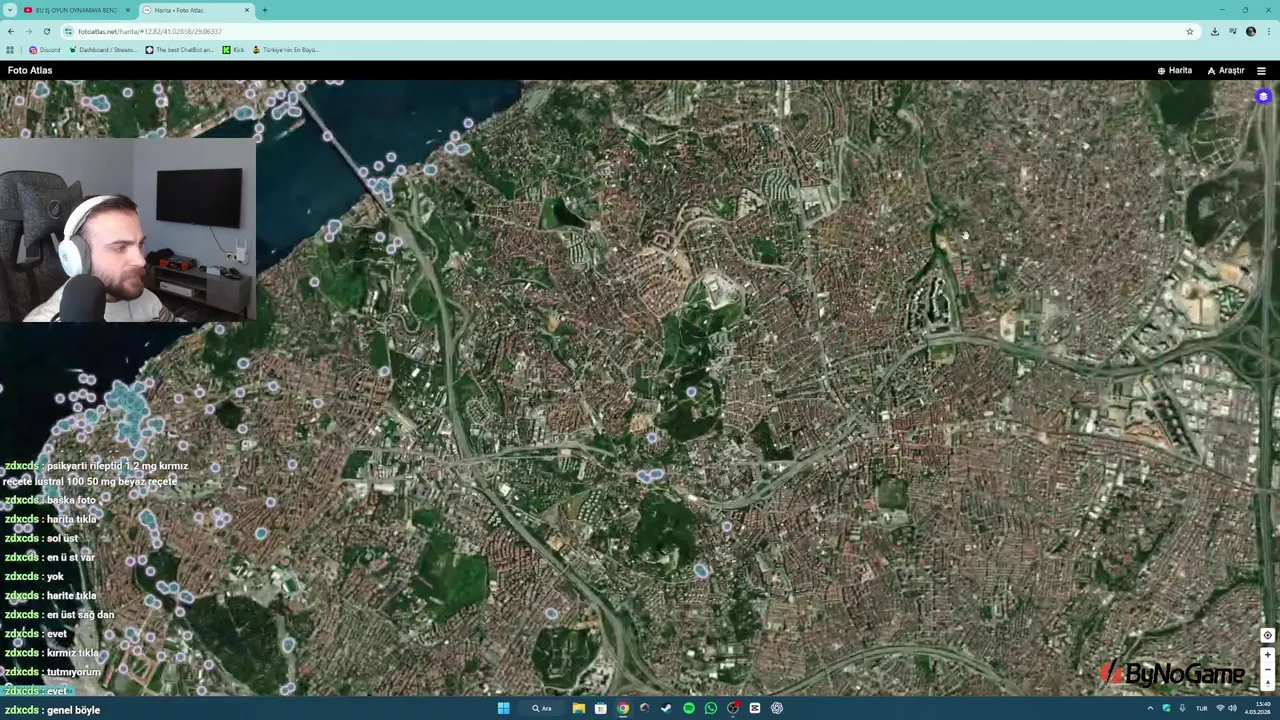This screenshot has width=1280, height=720.
Task: Reset map bearing with the compass control
Action: point(1267,685)
